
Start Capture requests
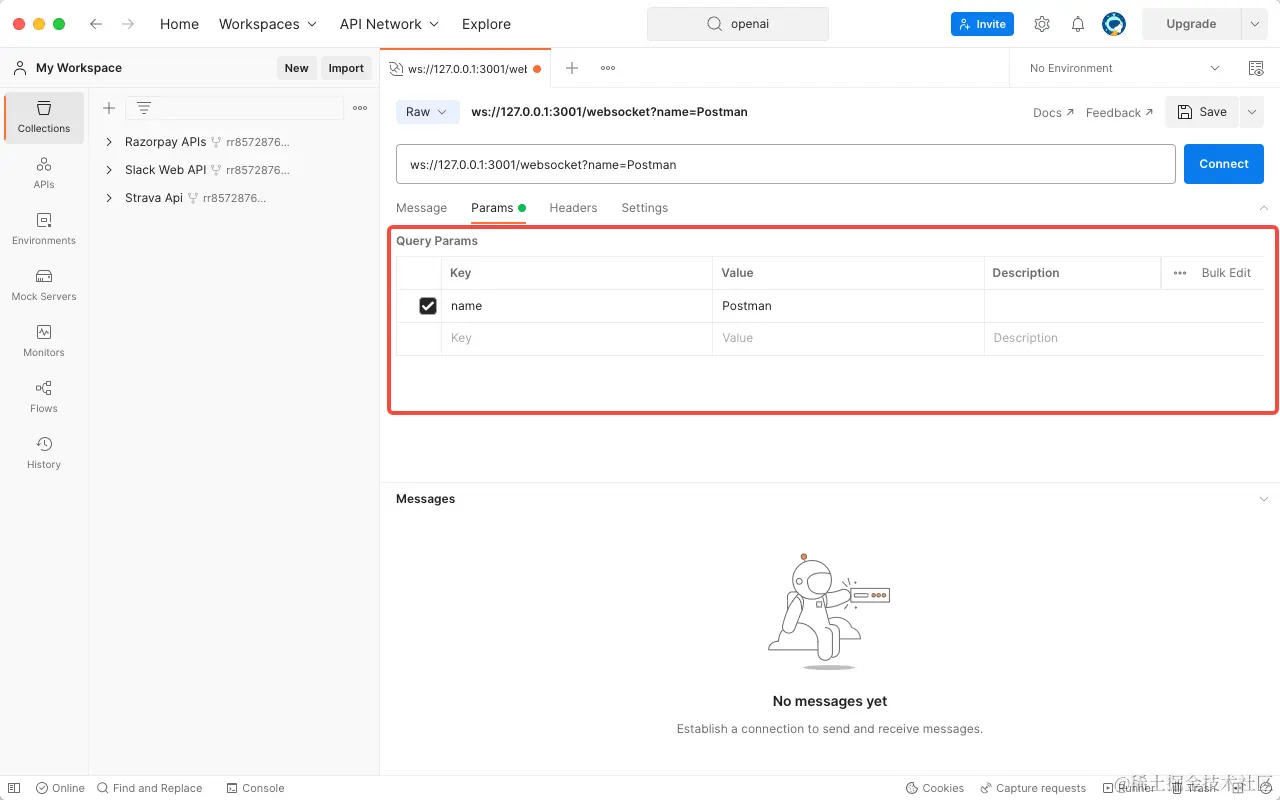[x=1033, y=788]
